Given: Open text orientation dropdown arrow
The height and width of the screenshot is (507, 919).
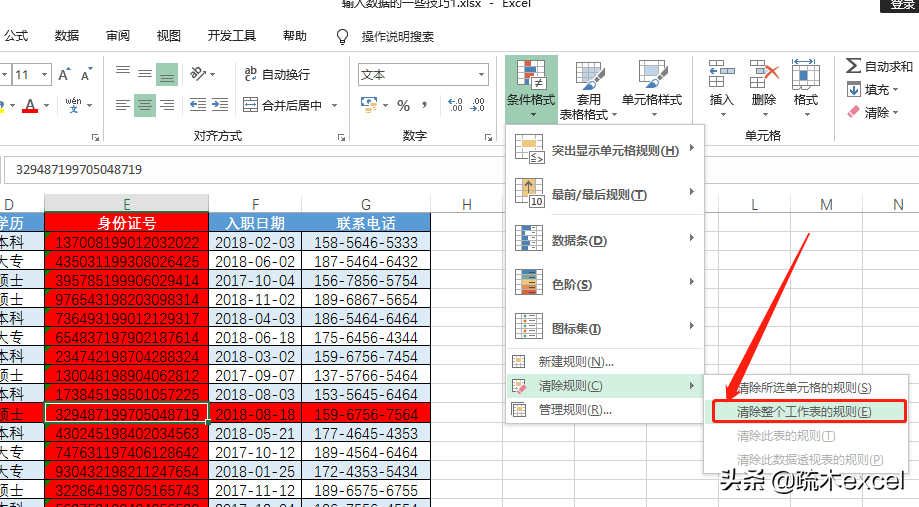Looking at the screenshot, I should (x=212, y=74).
